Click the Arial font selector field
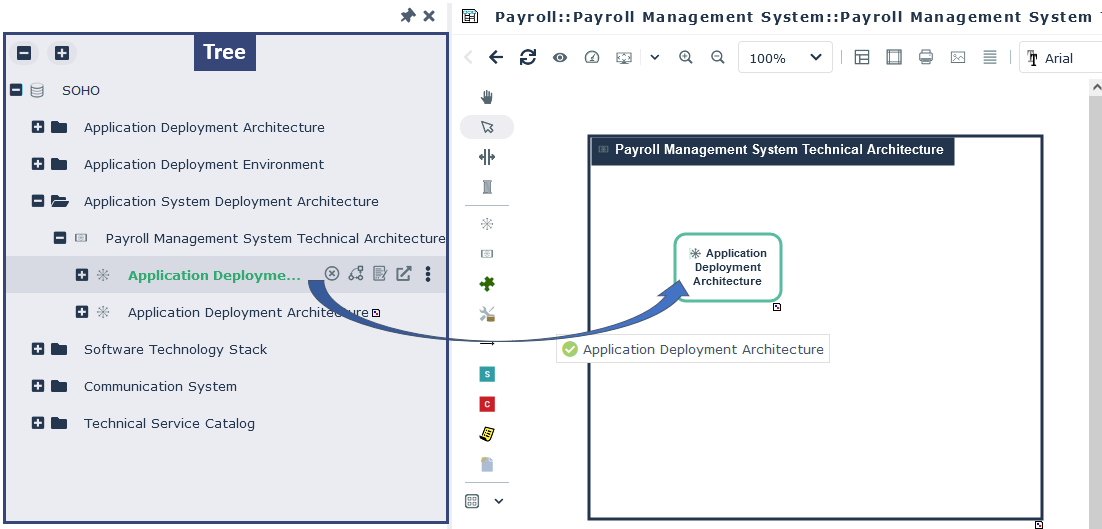 tap(1070, 58)
